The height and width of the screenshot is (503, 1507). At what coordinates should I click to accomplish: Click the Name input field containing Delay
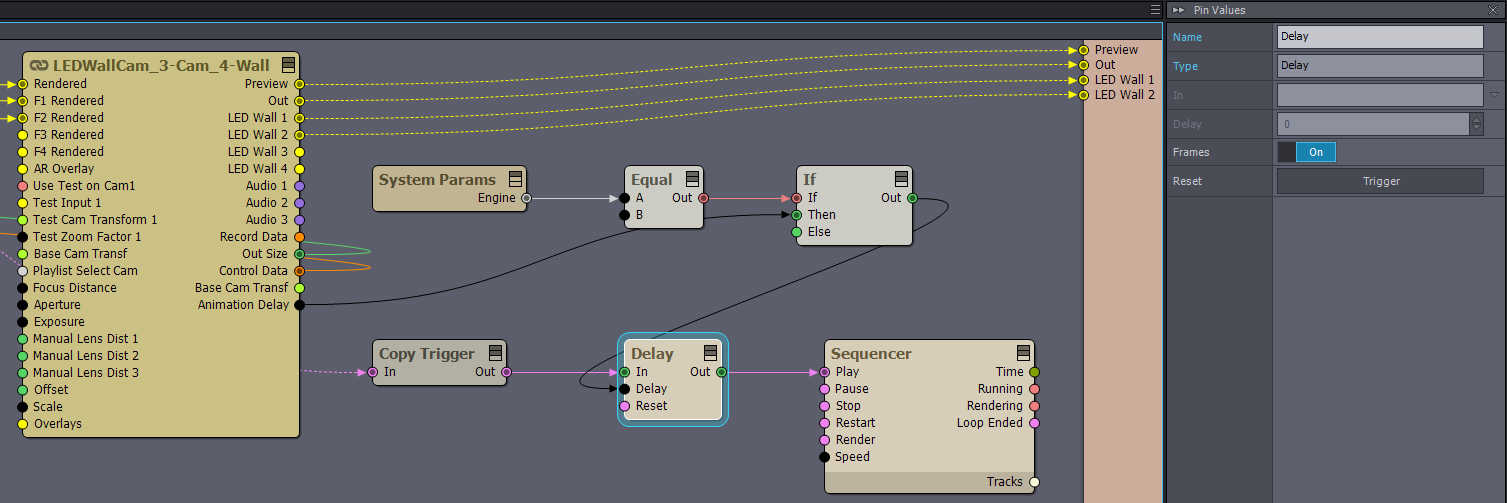click(x=1379, y=37)
